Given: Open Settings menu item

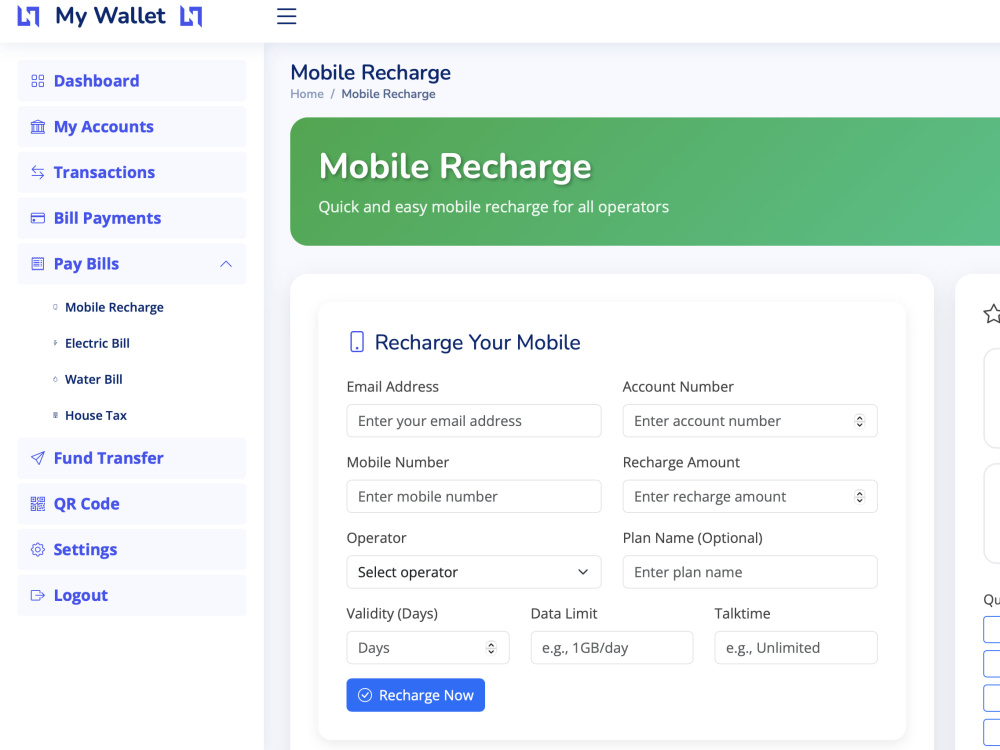Looking at the screenshot, I should (x=132, y=550).
